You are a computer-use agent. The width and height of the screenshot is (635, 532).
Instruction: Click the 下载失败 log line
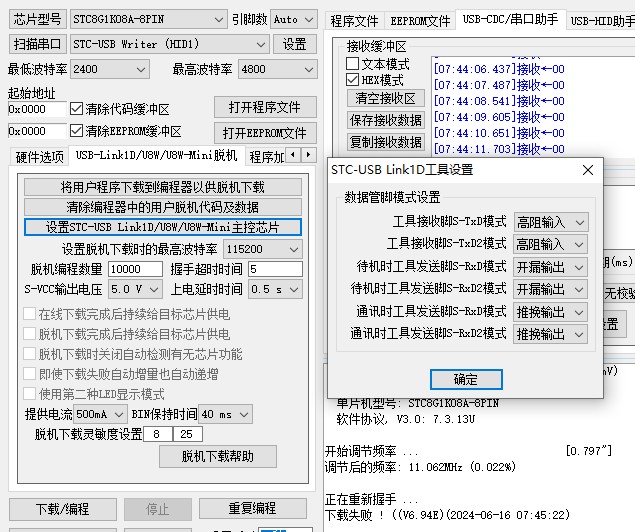[x=447, y=515]
